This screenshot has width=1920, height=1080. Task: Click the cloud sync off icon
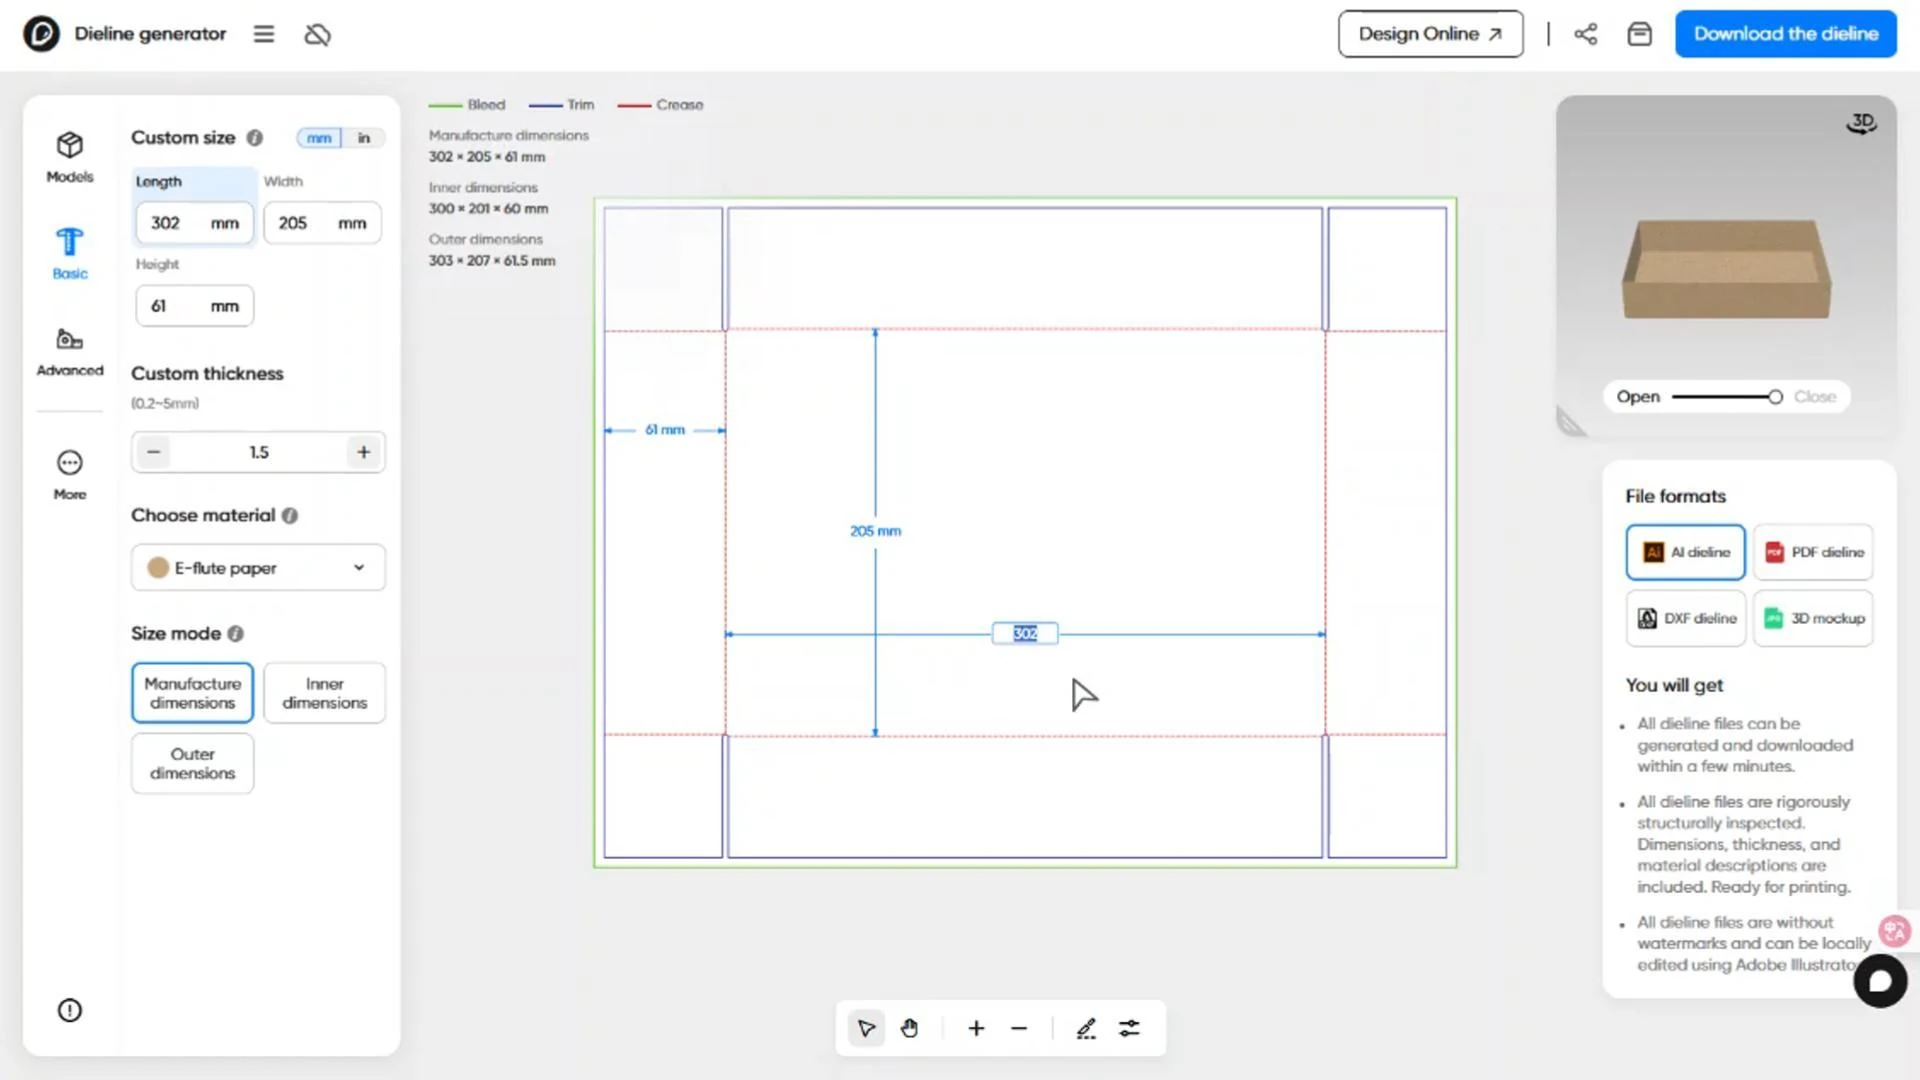click(317, 34)
